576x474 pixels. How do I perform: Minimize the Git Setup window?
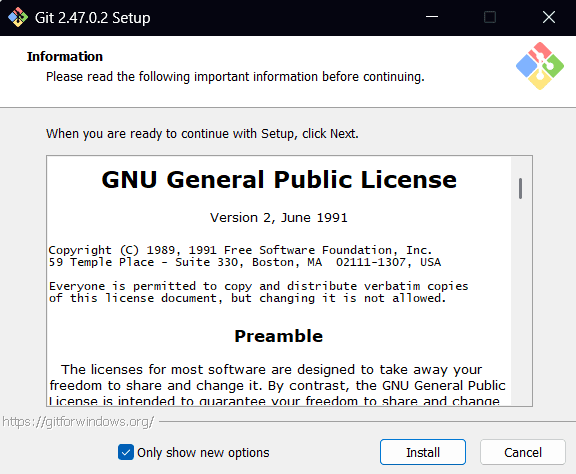pos(432,17)
